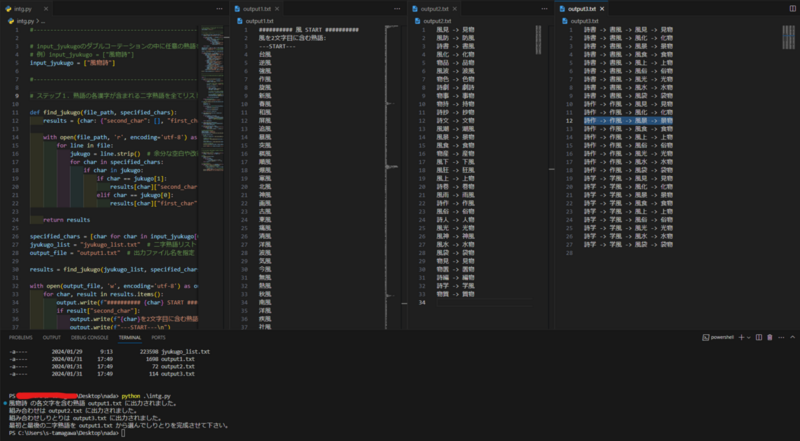
Task: Click 'output3.txt' row in the terminal file listing
Action: point(102,374)
